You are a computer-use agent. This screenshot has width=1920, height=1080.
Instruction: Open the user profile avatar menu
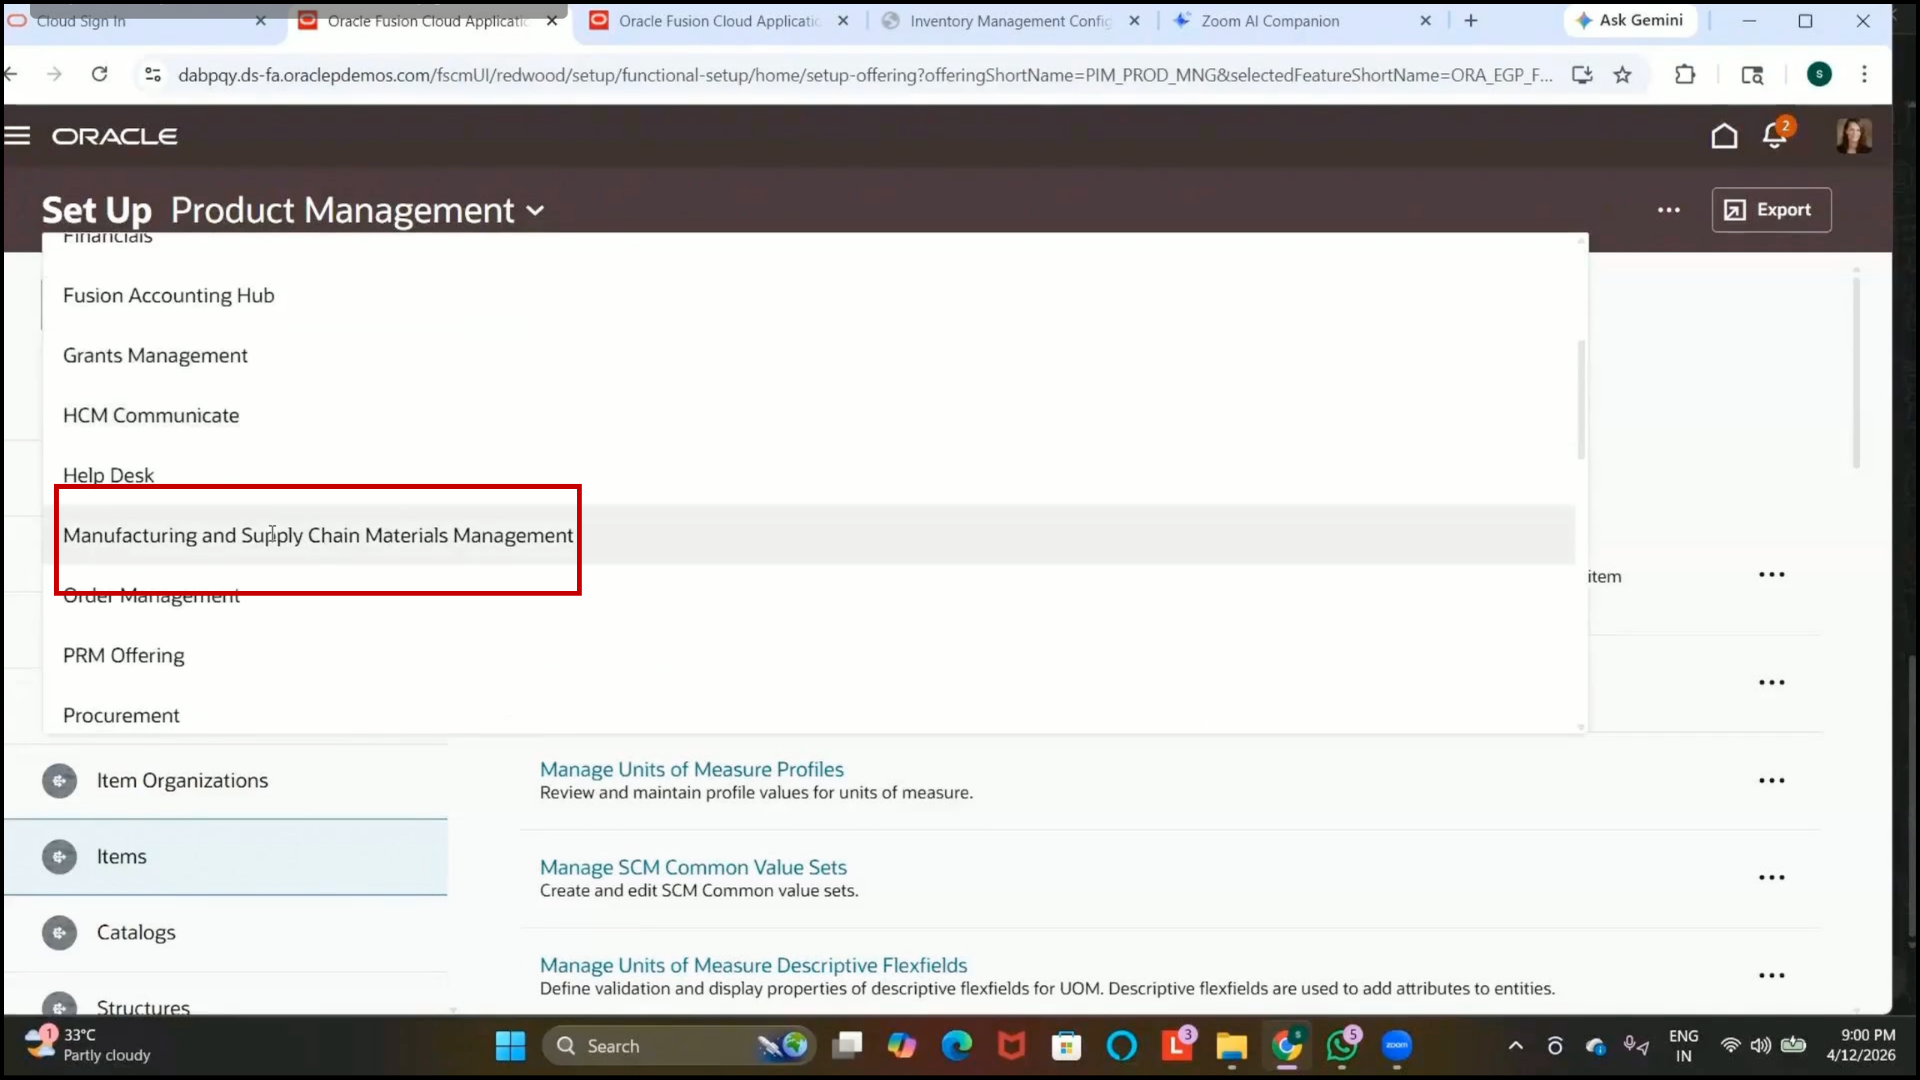coord(1854,136)
